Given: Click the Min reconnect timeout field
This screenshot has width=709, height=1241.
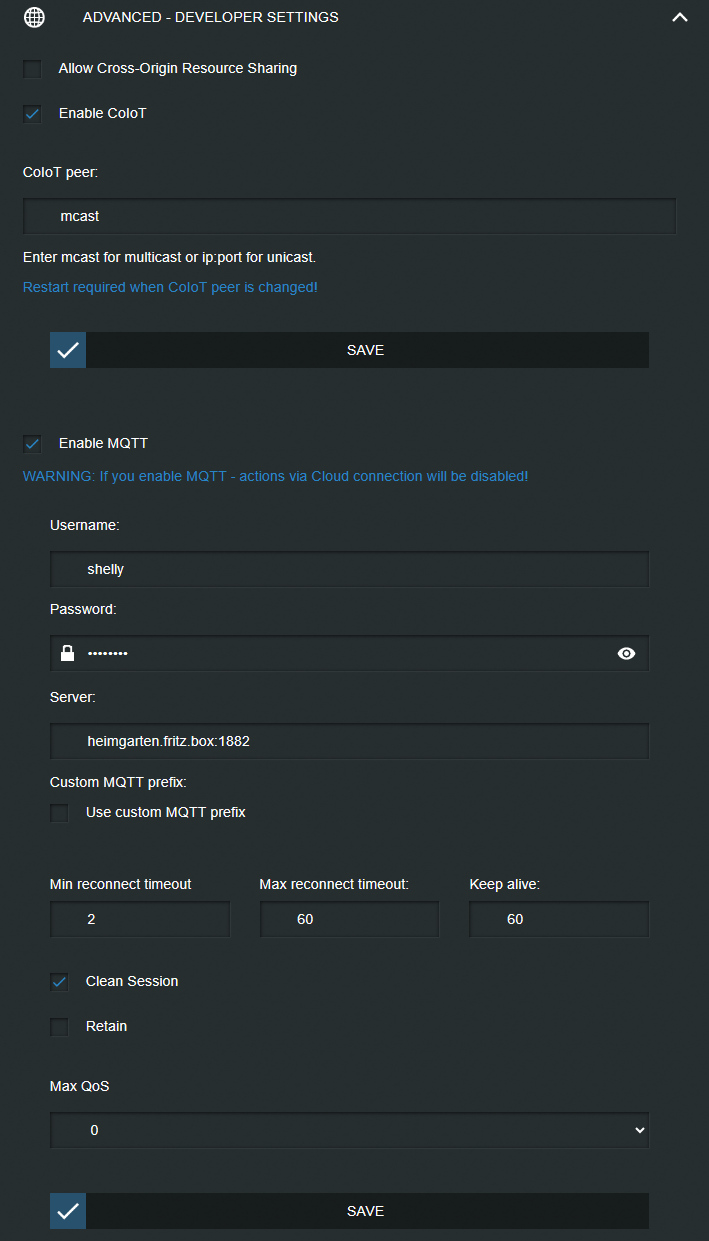Looking at the screenshot, I should click(x=140, y=919).
